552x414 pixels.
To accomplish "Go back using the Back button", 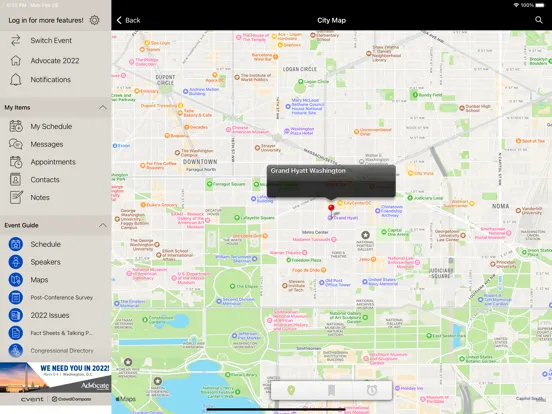I will click(x=128, y=20).
